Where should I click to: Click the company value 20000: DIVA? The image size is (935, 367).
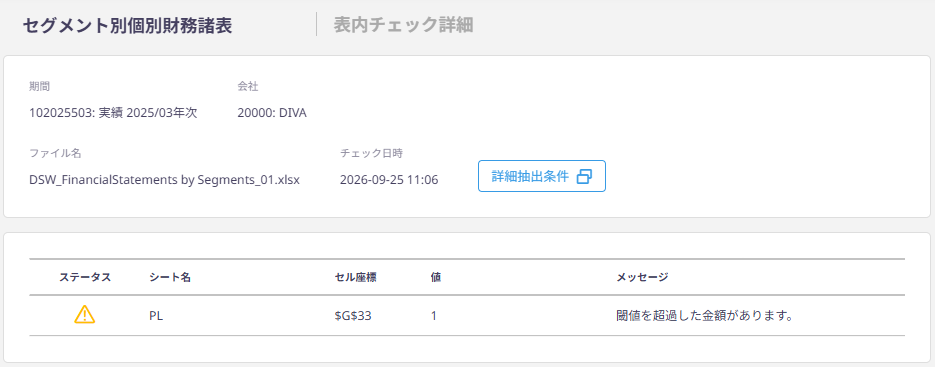tap(272, 113)
